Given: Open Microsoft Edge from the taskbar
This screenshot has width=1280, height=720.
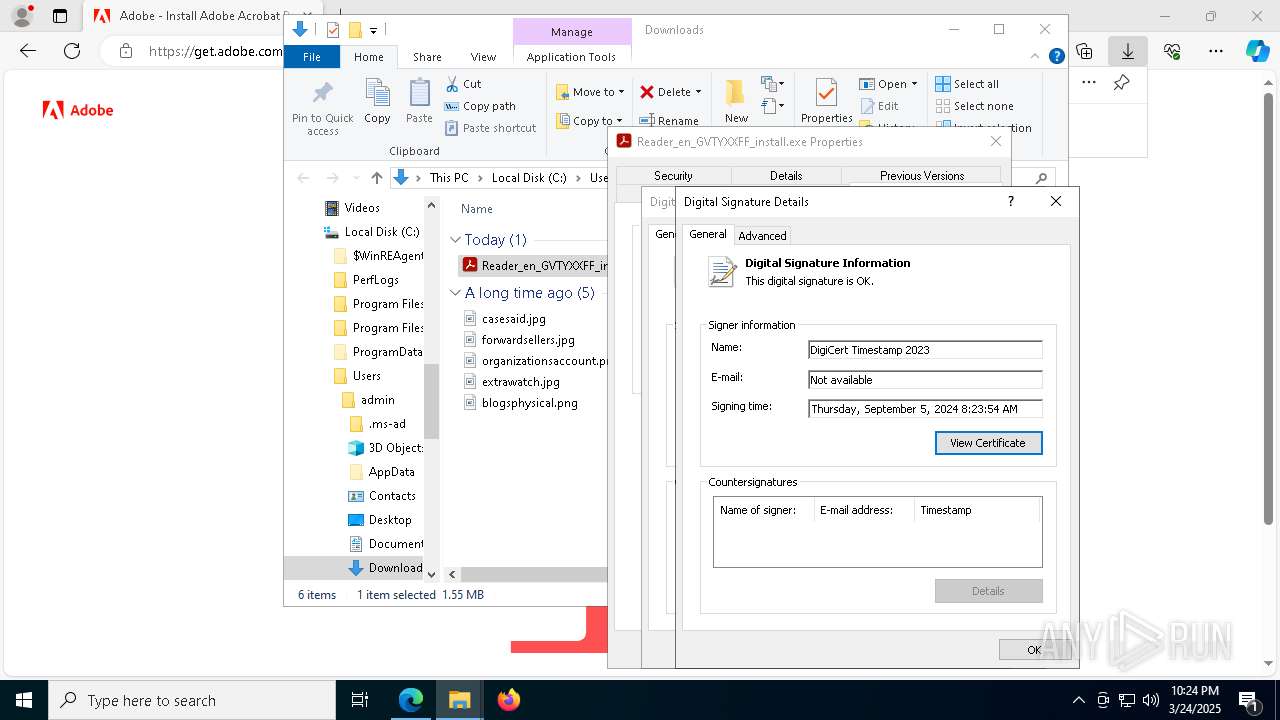Looking at the screenshot, I should 411,700.
